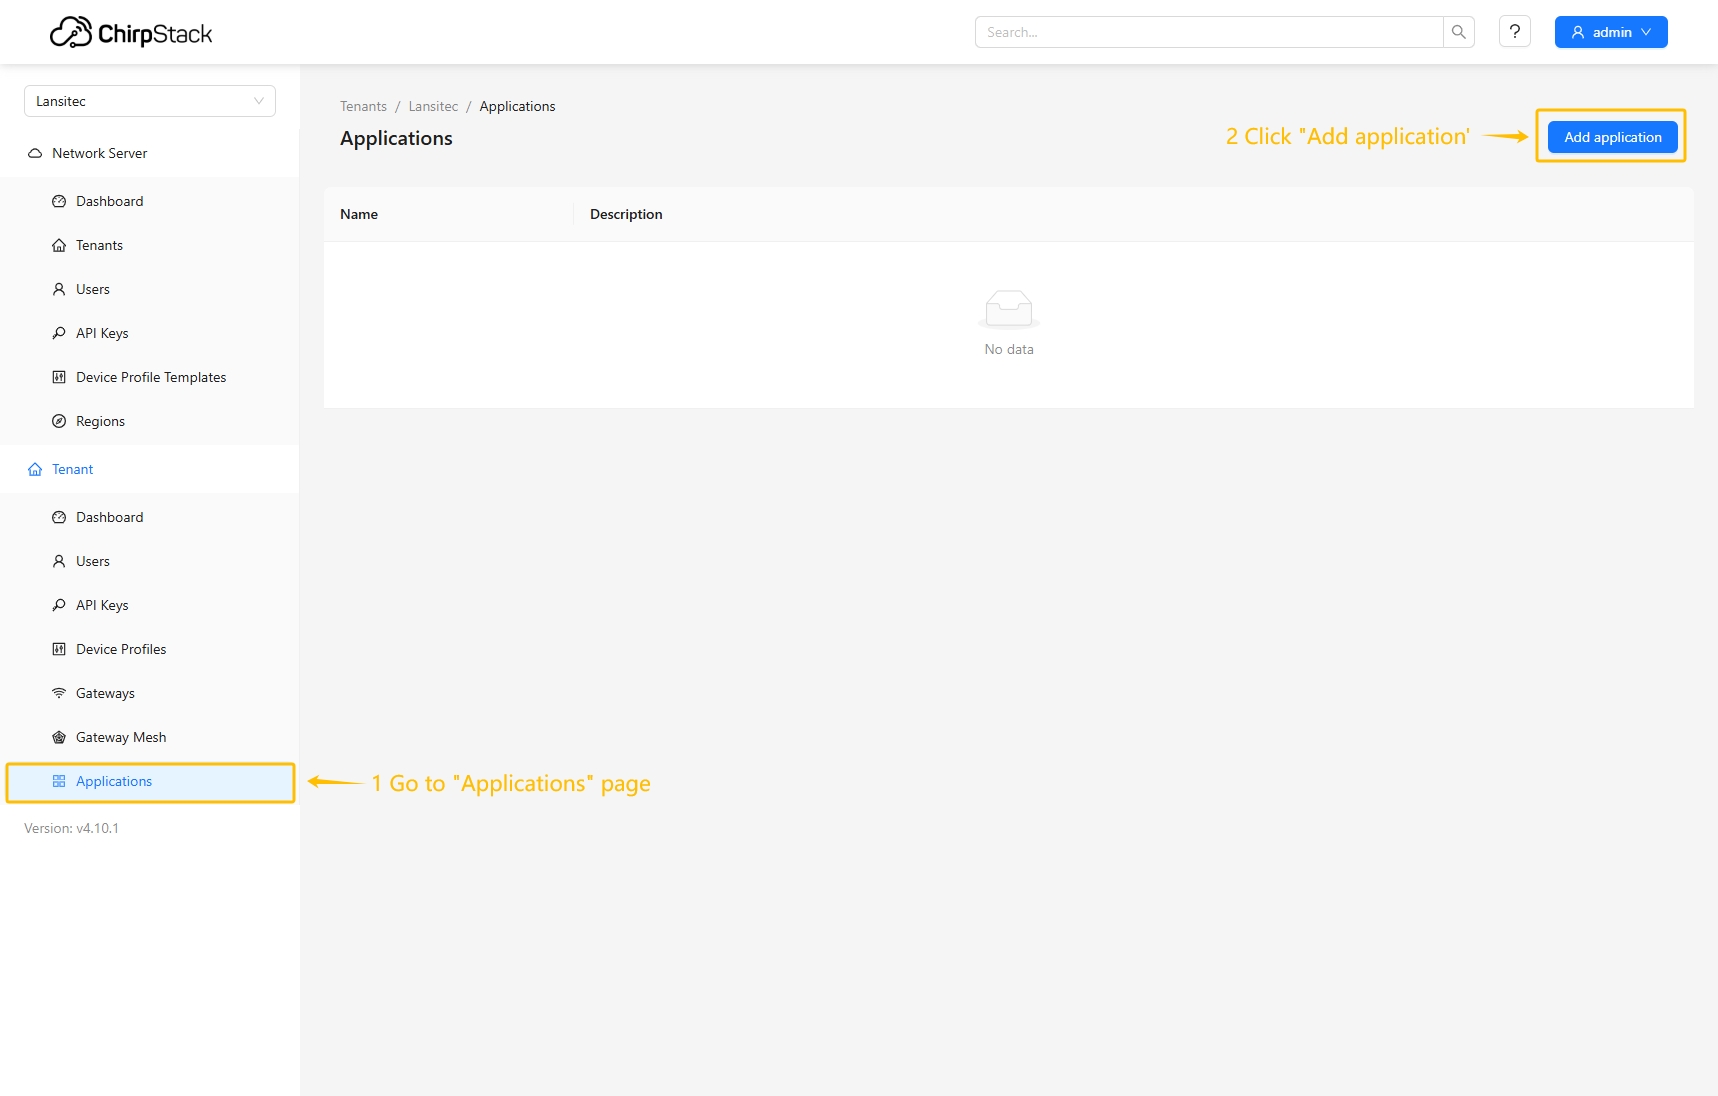Open Applications in the sidebar menu
Screen dimensions: 1718x1096
[x=114, y=781]
